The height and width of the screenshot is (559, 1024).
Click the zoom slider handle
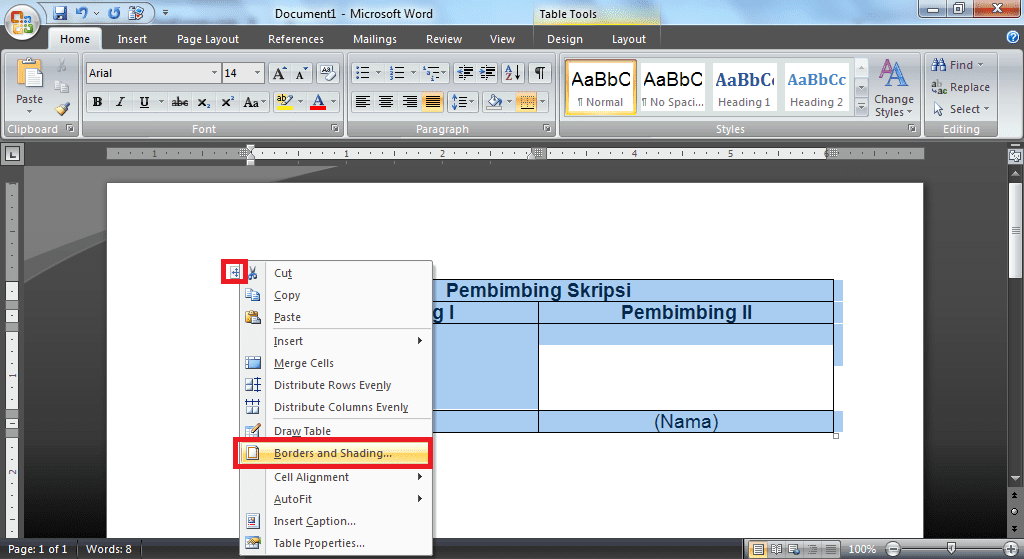coord(952,549)
